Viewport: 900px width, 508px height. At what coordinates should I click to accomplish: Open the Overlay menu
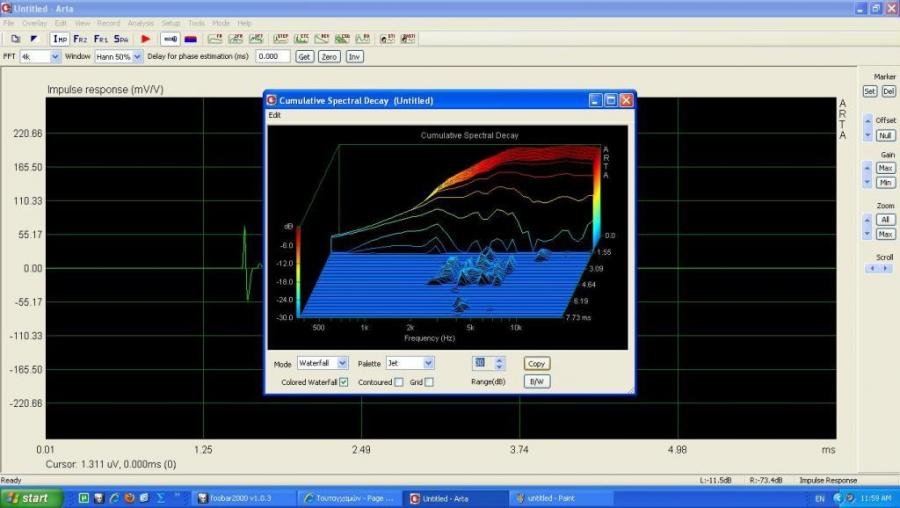pyautogui.click(x=34, y=23)
